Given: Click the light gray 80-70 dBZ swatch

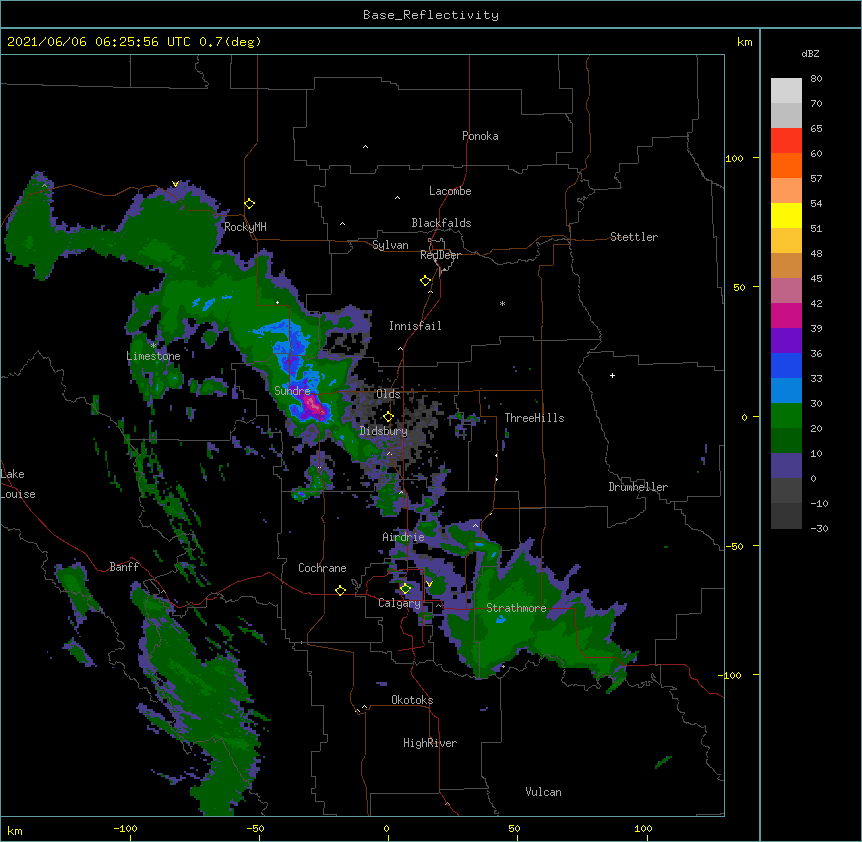Looking at the screenshot, I should coord(786,91).
